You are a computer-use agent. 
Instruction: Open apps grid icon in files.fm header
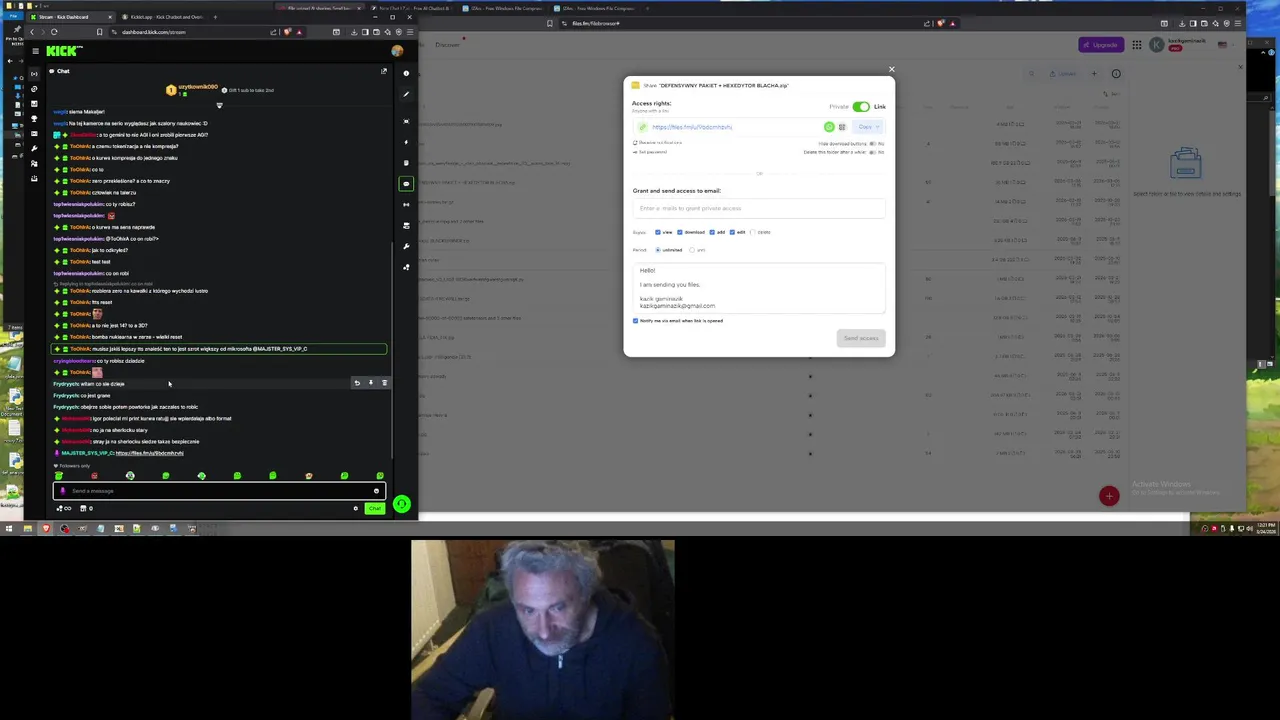[1137, 45]
